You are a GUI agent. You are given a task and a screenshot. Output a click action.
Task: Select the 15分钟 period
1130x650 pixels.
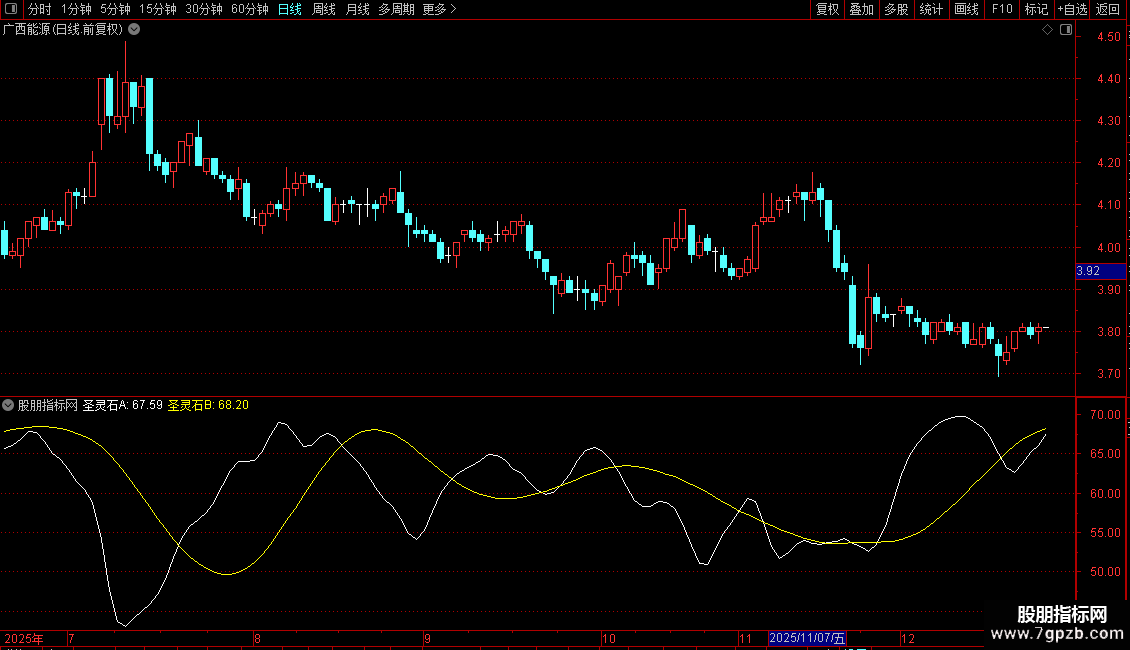coord(158,9)
